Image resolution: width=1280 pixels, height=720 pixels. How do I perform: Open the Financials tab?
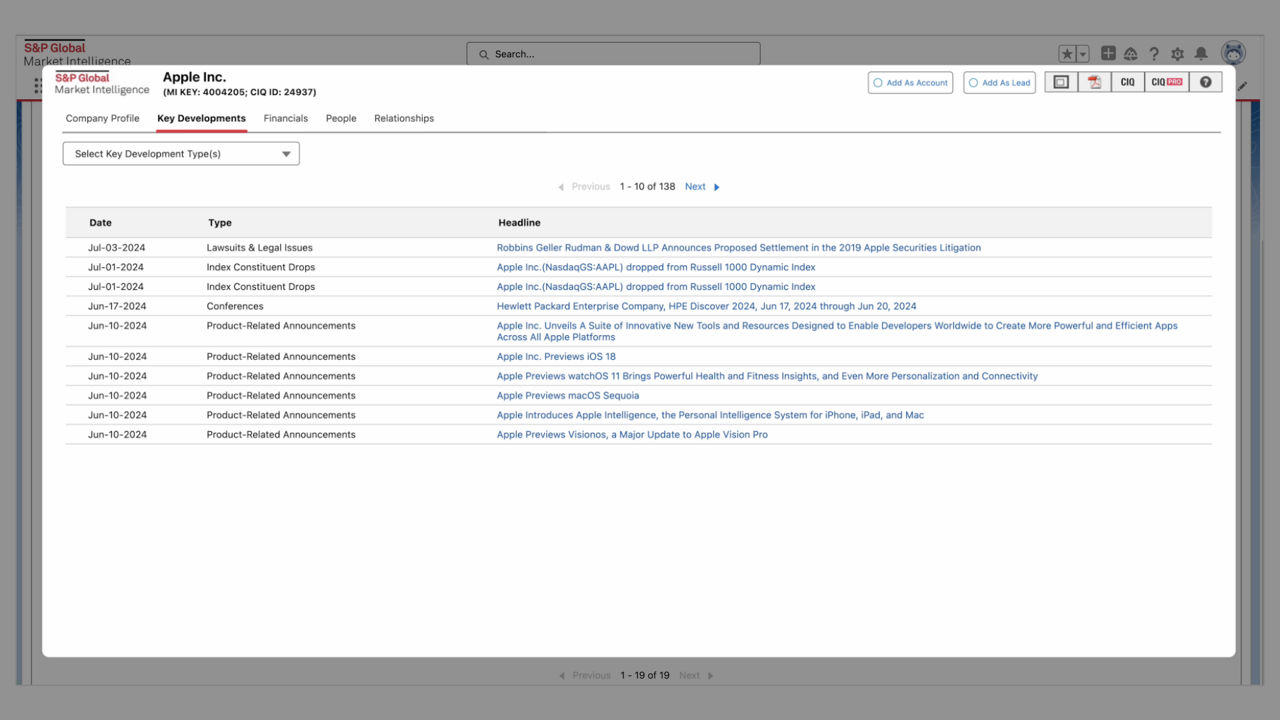286,118
